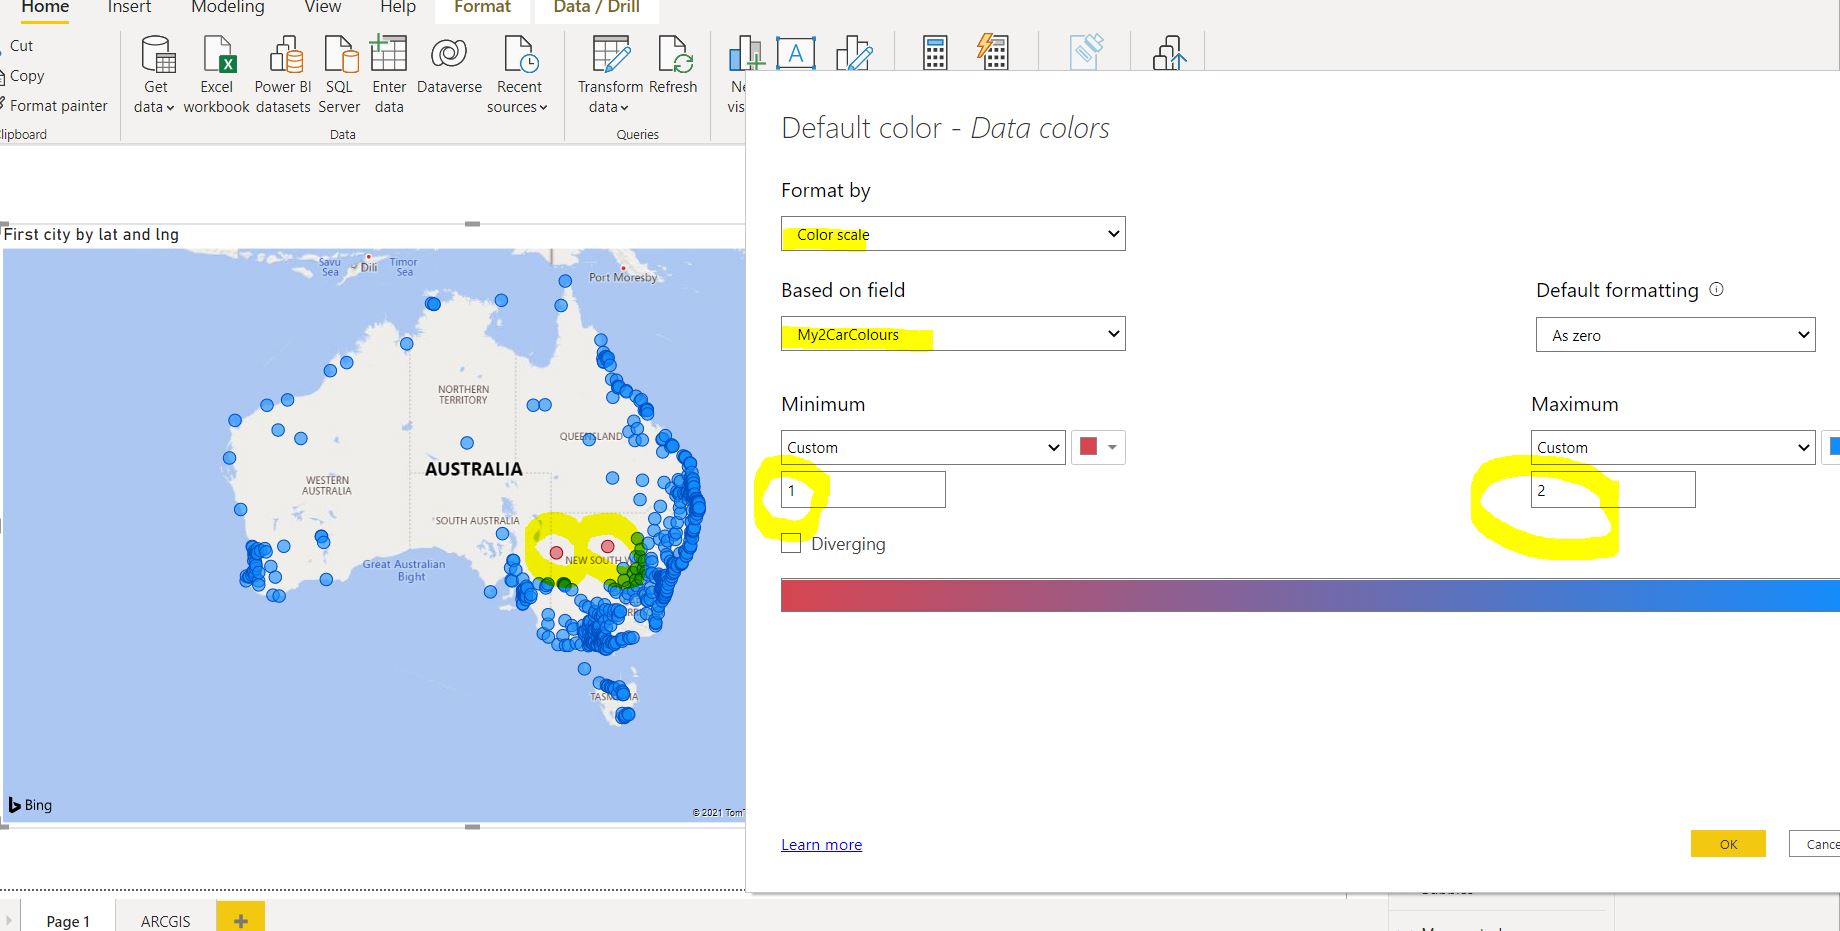The image size is (1840, 931).
Task: Open the Based on field dropdown
Action: pyautogui.click(x=953, y=334)
